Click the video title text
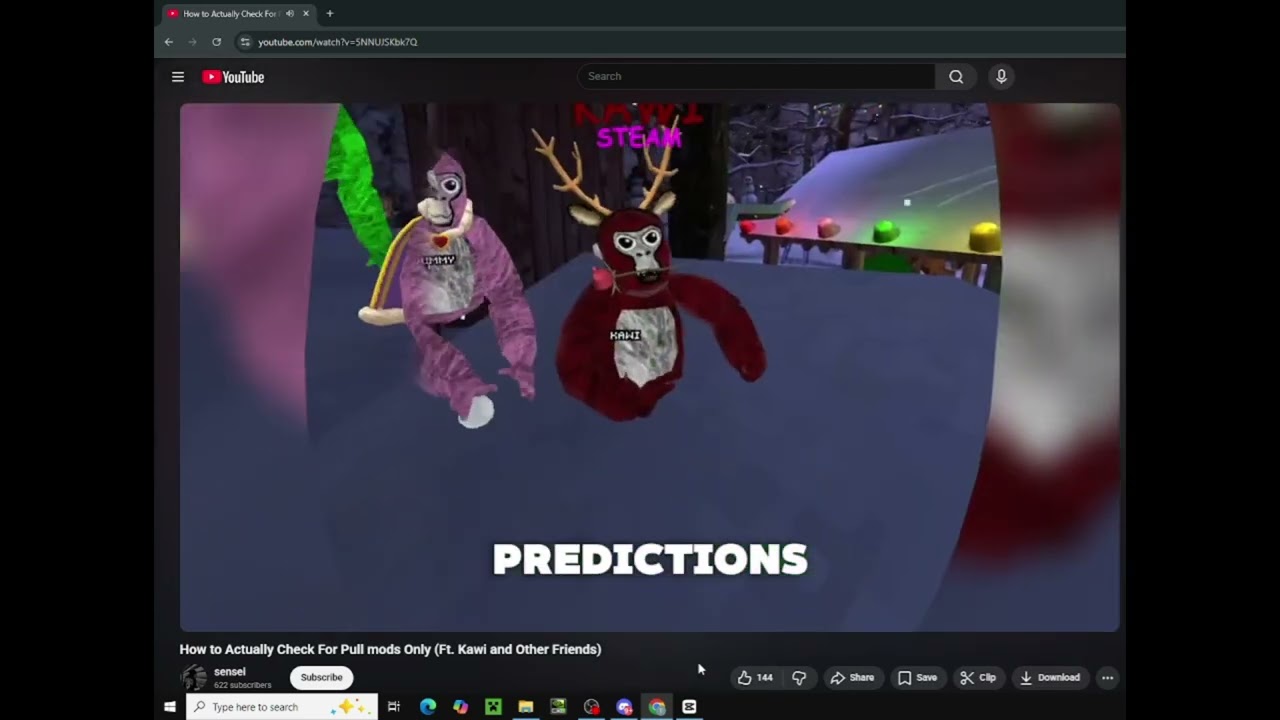 click(390, 649)
